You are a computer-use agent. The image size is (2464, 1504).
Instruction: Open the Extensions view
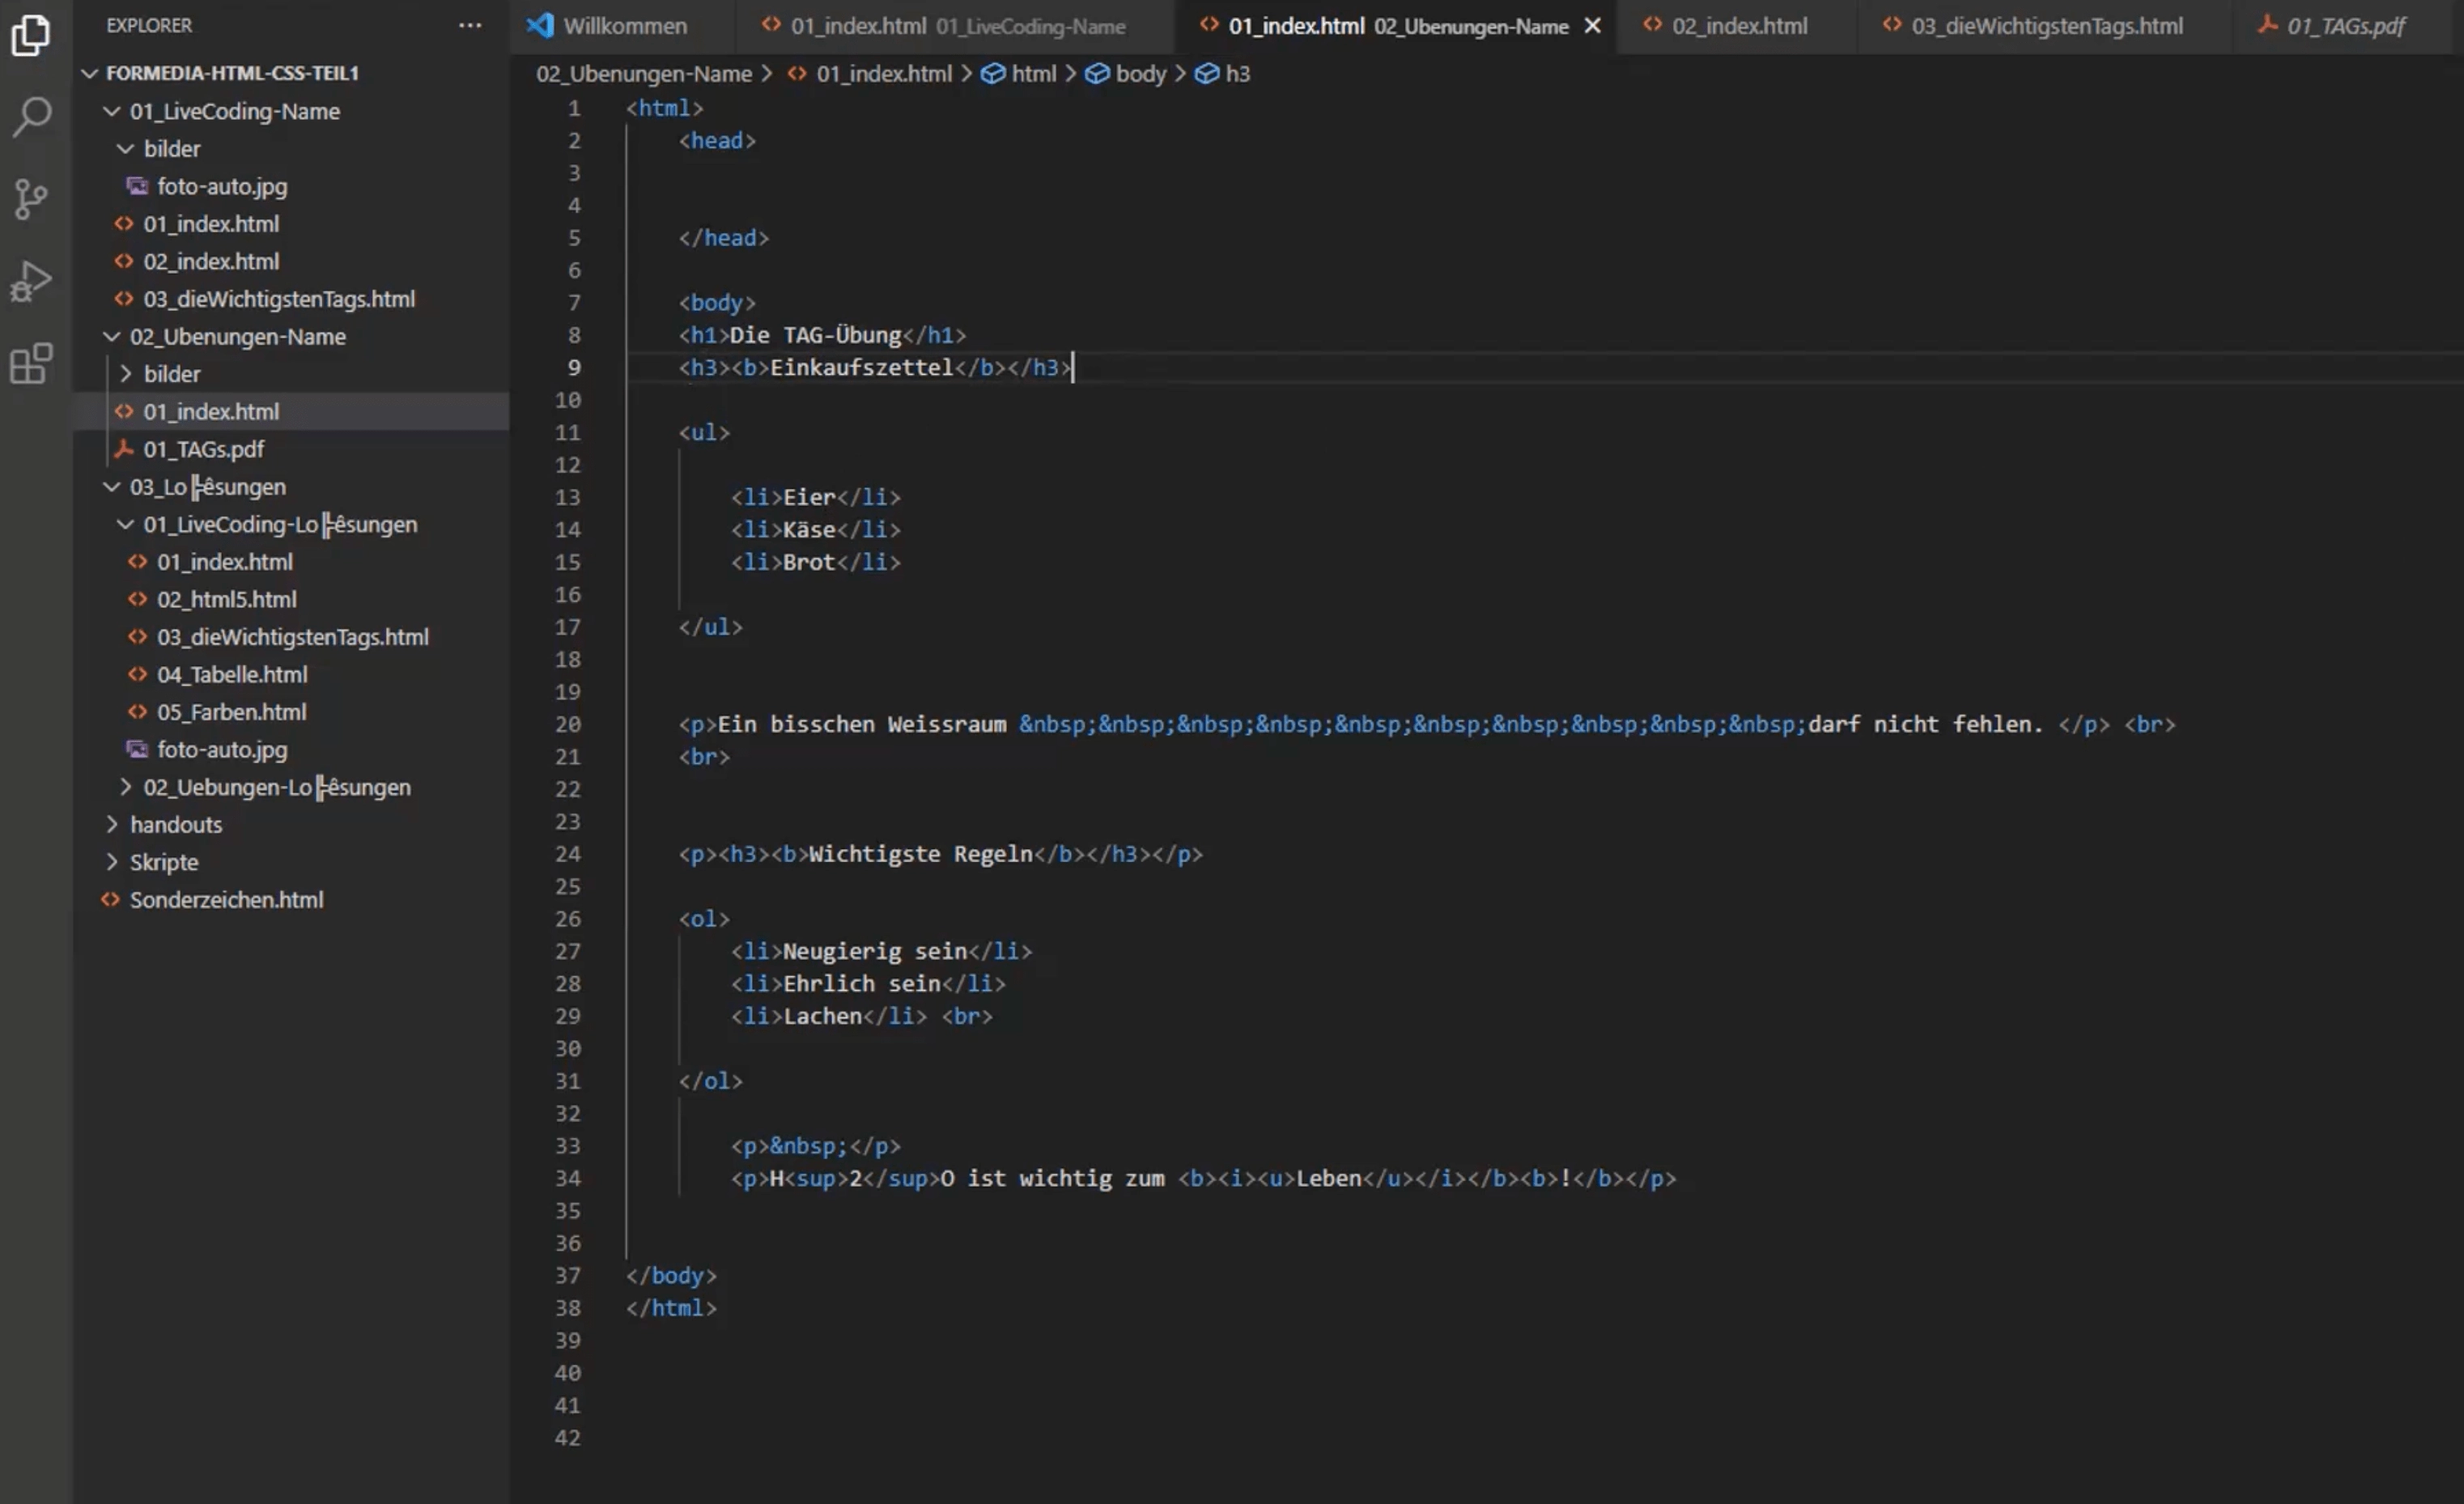(x=31, y=364)
